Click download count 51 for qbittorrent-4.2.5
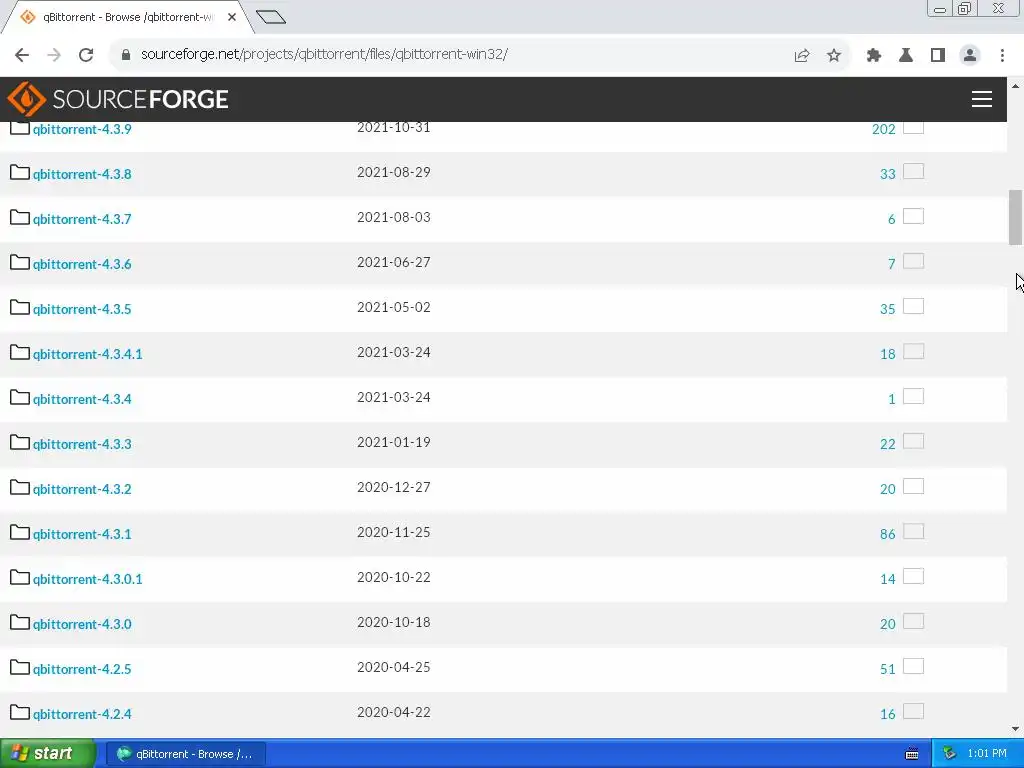The image size is (1024, 768). (x=888, y=669)
